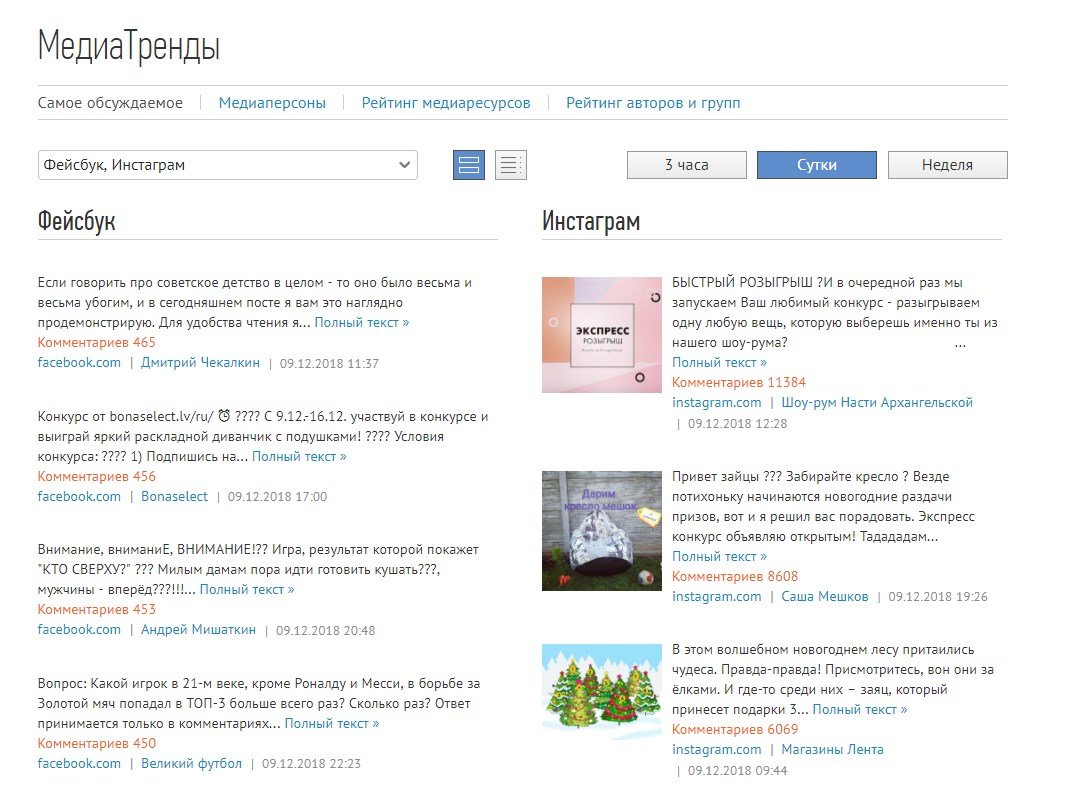Click Комментариев 6069 count
1065x802 pixels.
click(x=735, y=730)
